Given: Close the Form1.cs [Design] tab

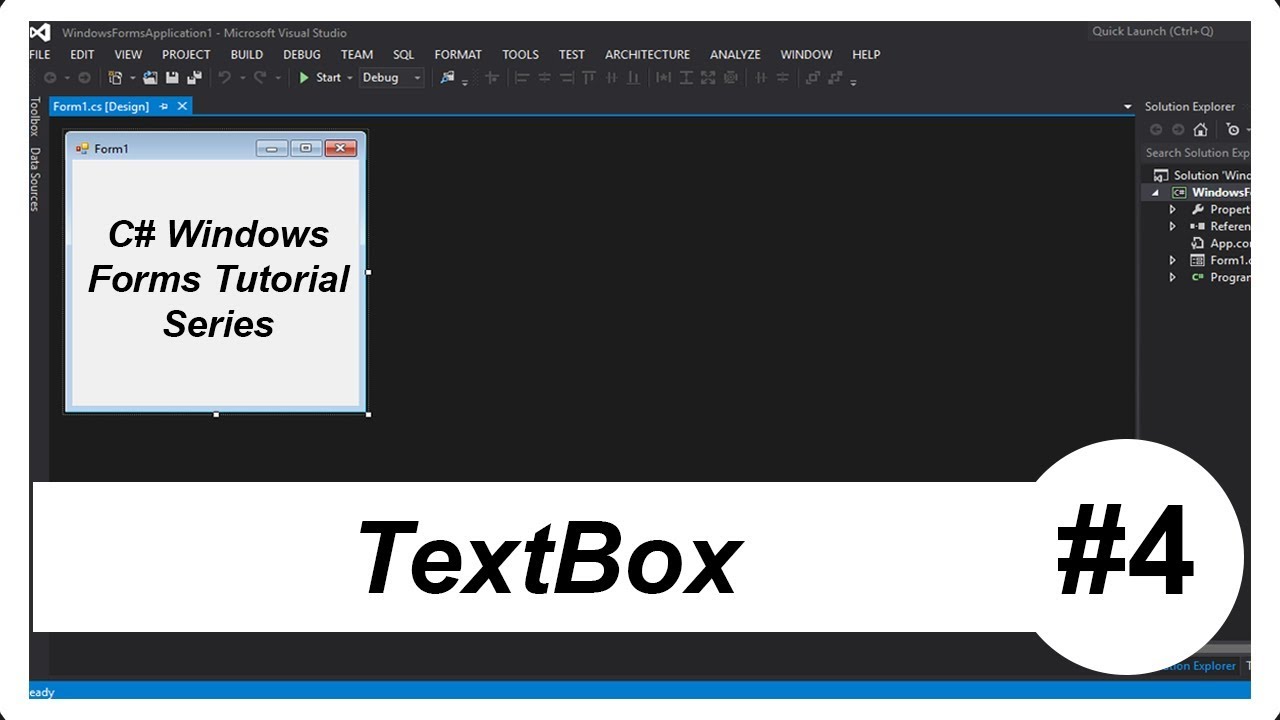Looking at the screenshot, I should pos(182,106).
